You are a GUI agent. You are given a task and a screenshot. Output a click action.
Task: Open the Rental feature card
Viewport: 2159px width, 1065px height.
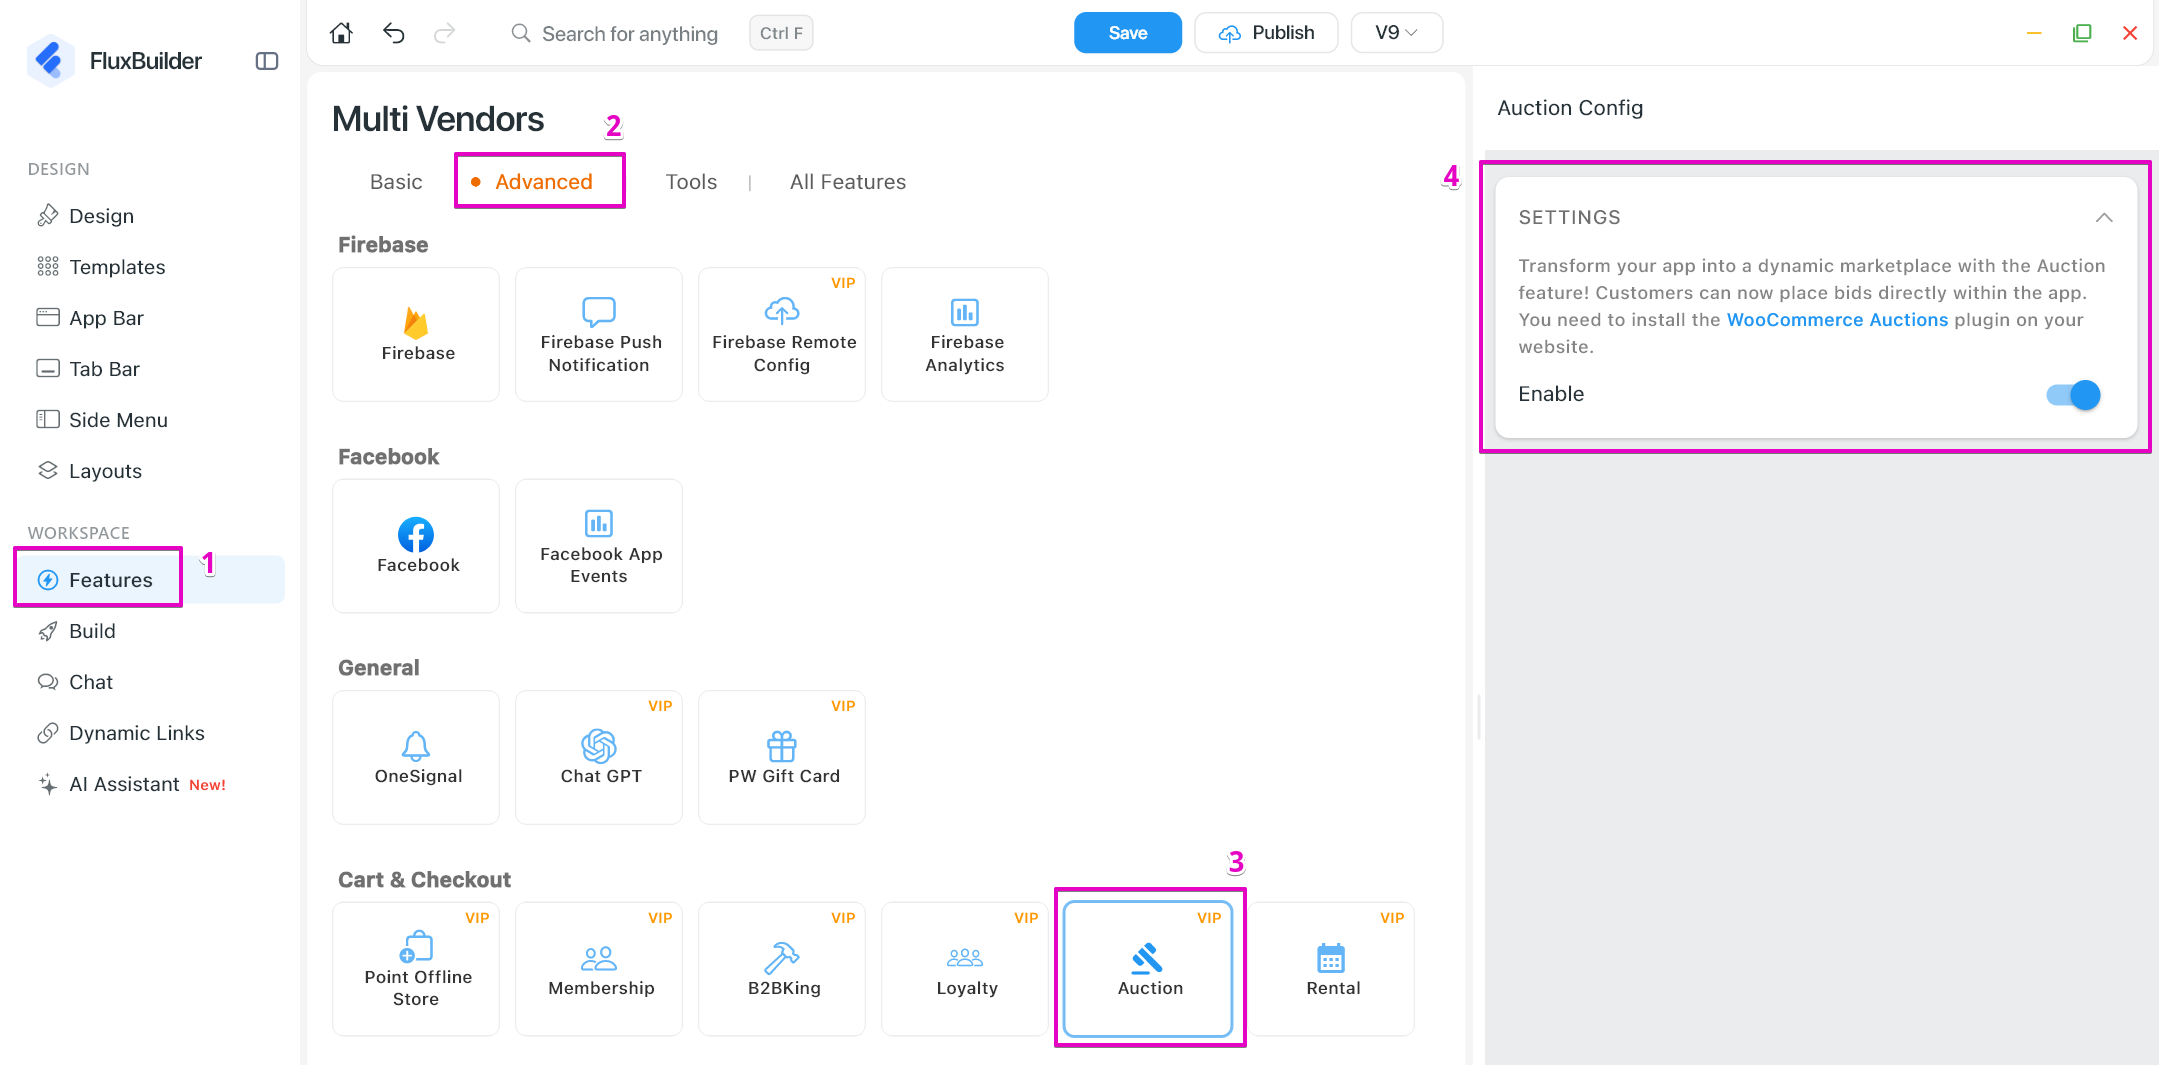click(1331, 969)
